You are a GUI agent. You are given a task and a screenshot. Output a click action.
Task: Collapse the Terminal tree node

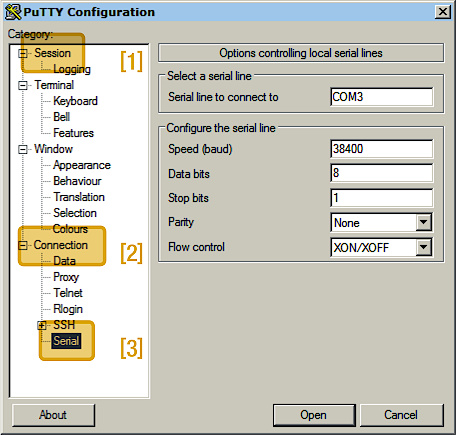coord(23,85)
